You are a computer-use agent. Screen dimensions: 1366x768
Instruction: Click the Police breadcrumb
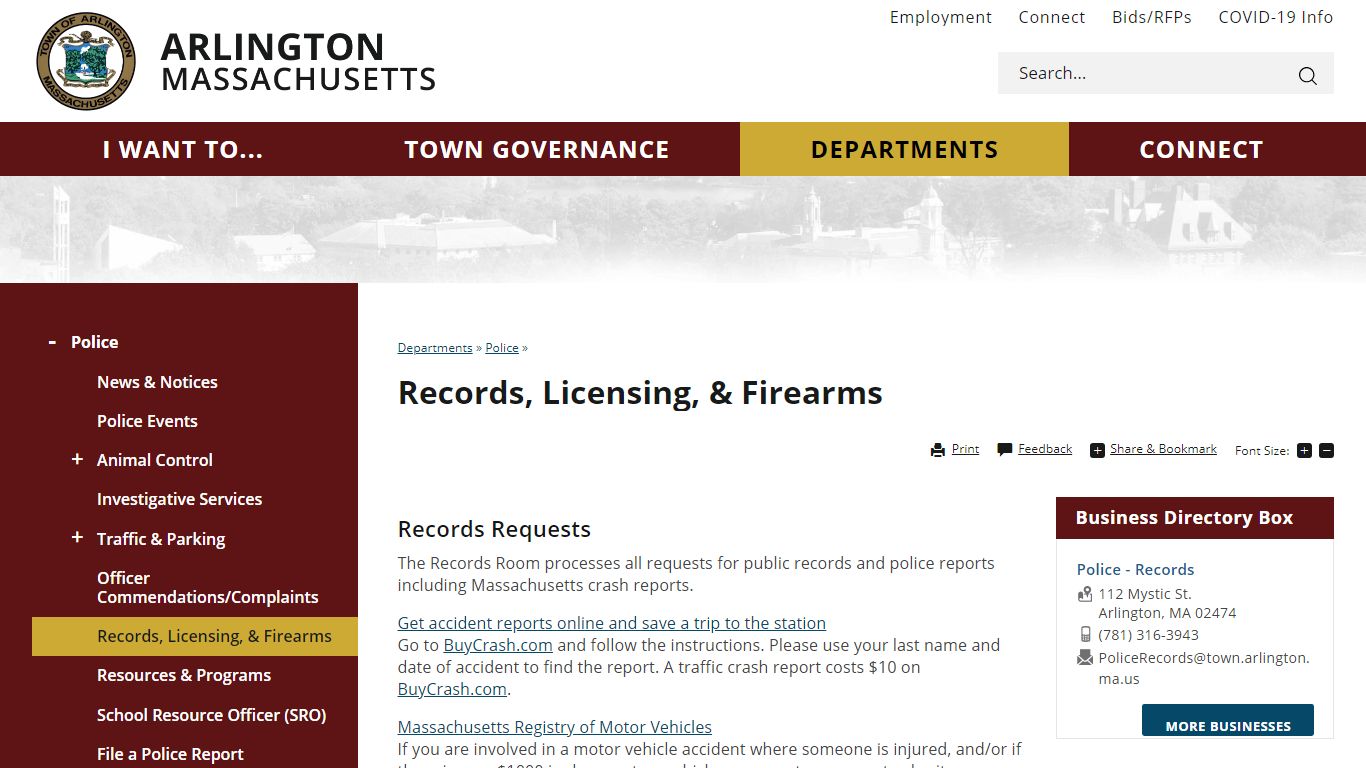coord(502,348)
